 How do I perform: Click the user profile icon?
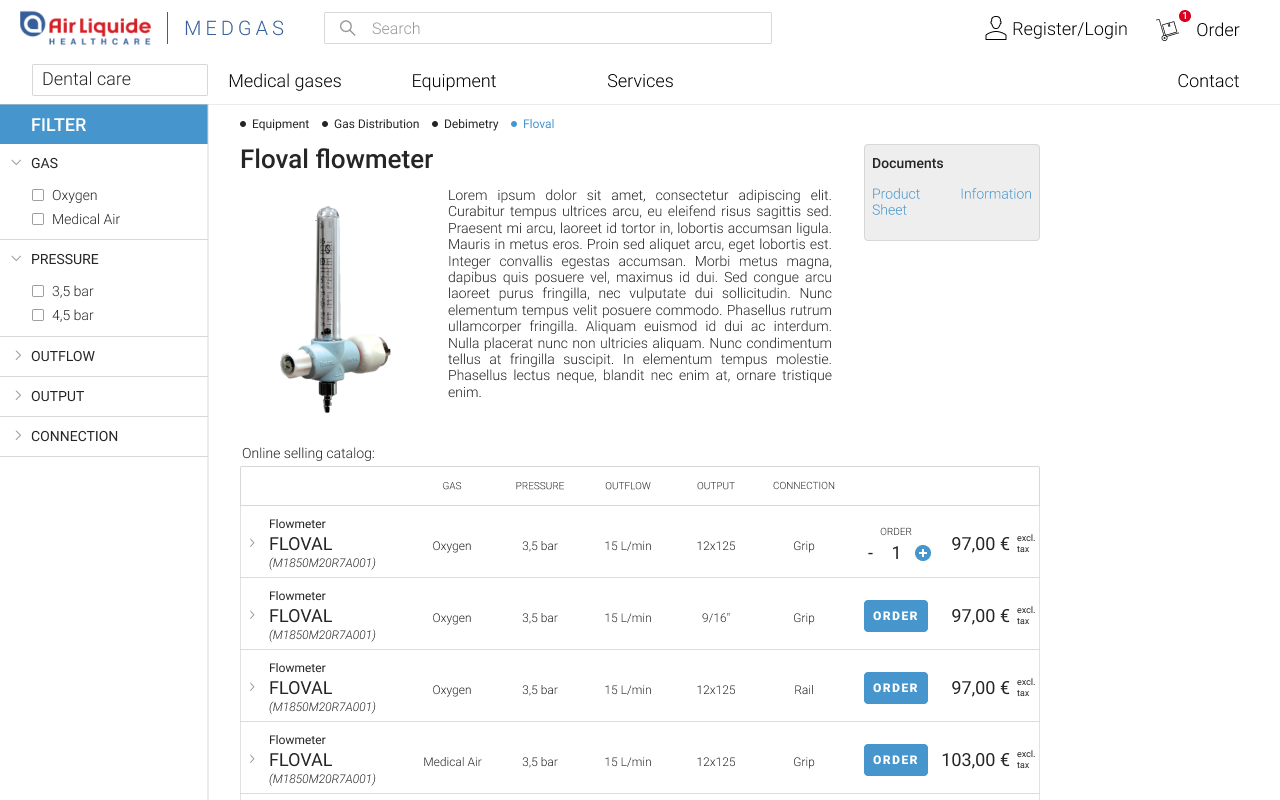point(995,28)
